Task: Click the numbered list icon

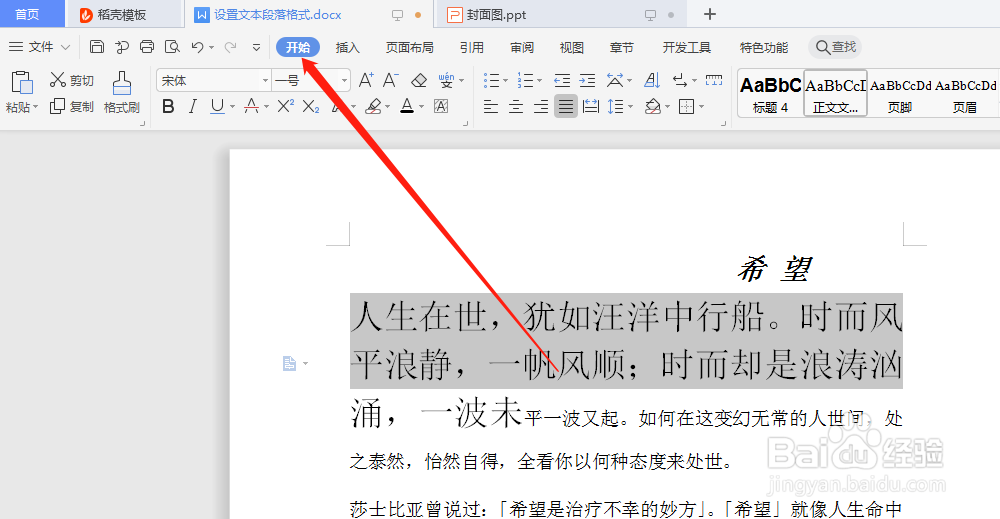Action: 526,80
